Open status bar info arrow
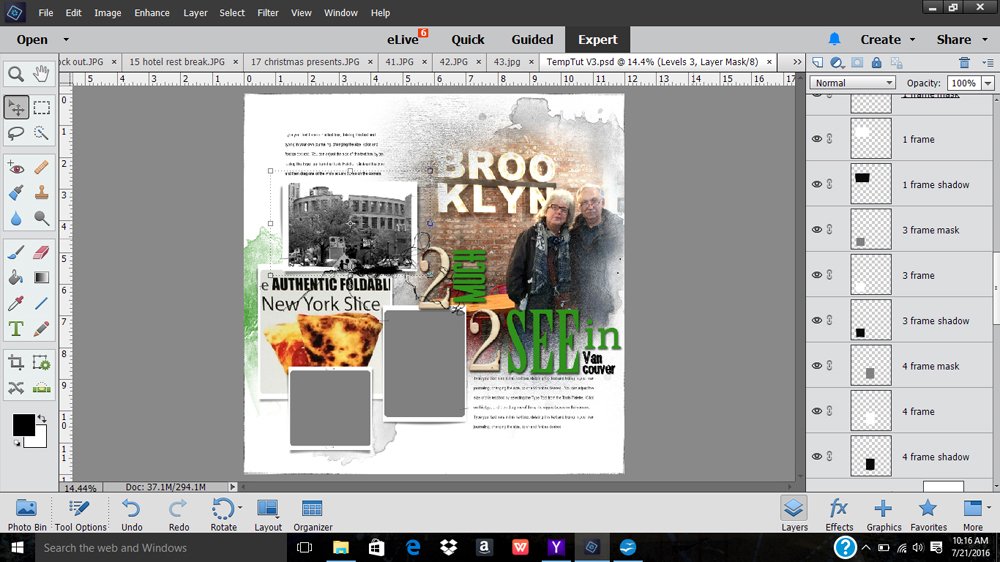Image resolution: width=1000 pixels, height=562 pixels. (x=233, y=487)
